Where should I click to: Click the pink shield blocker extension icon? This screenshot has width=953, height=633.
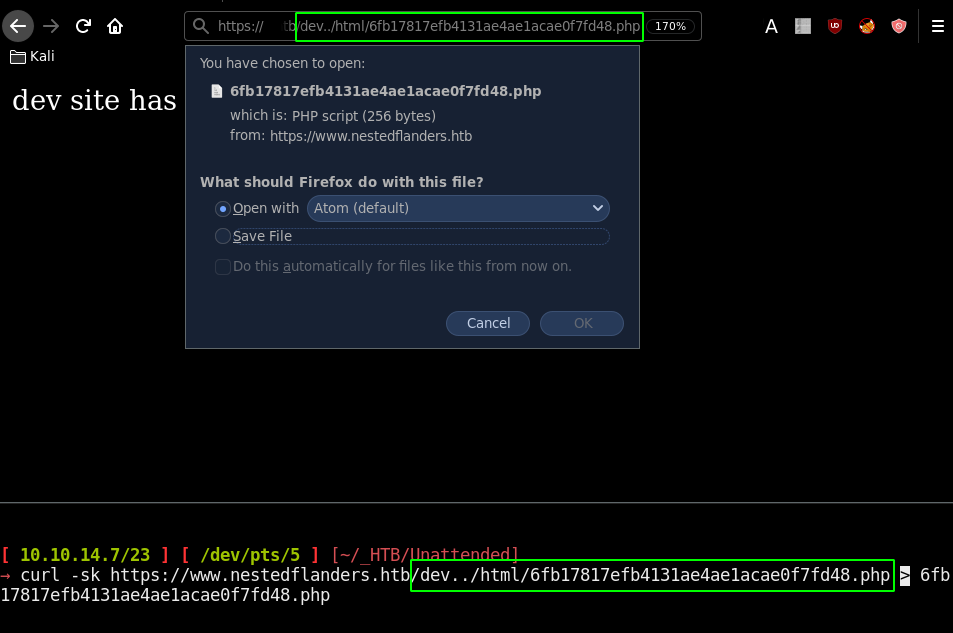[x=899, y=27]
